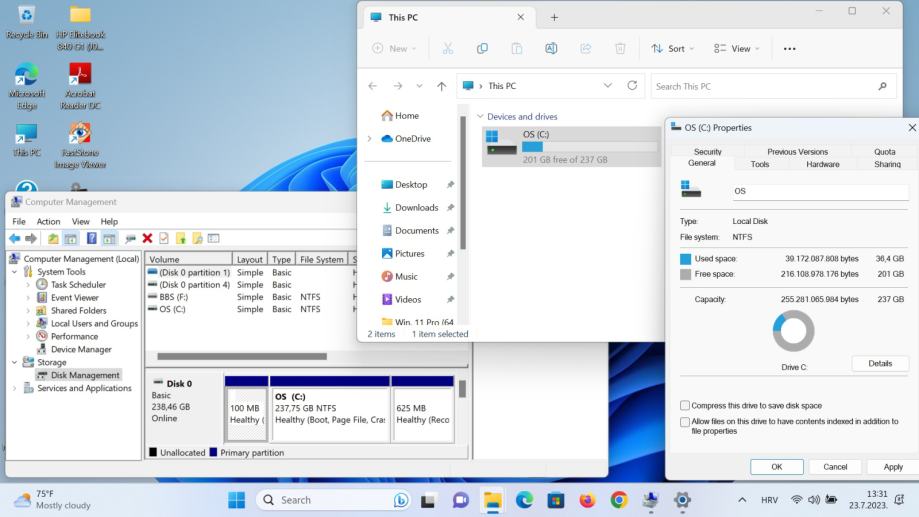This screenshot has width=919, height=517.
Task: Open Settings gear icon on the taskbar
Action: 683,499
